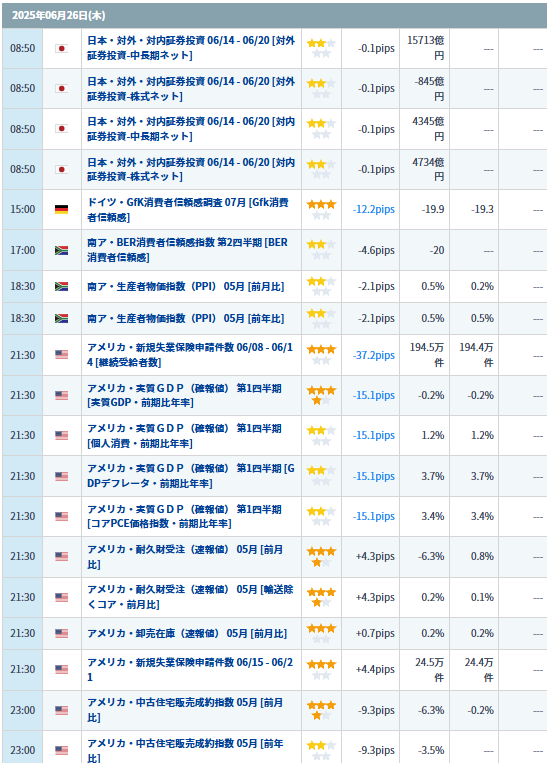547x763 pixels.
Task: Click Japan flag beside 対外証券投資-中長期ネット row
Action: (61, 48)
